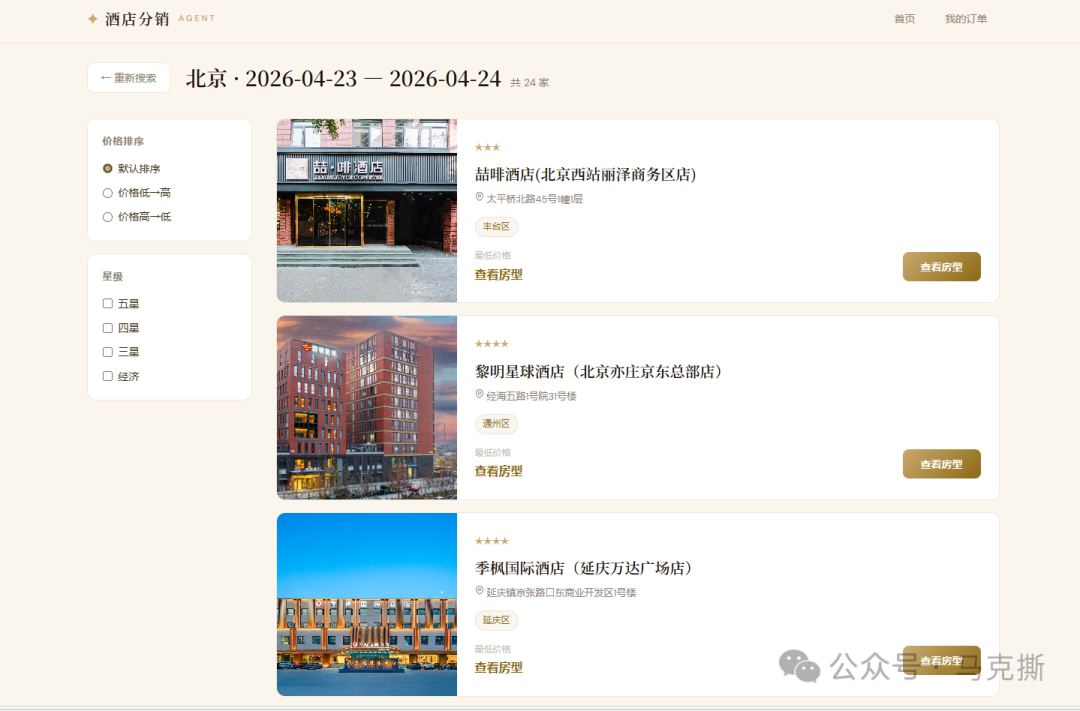Click the diamond logo icon beside 酒店分销
Image resolution: width=1080 pixels, height=711 pixels.
click(x=91, y=18)
